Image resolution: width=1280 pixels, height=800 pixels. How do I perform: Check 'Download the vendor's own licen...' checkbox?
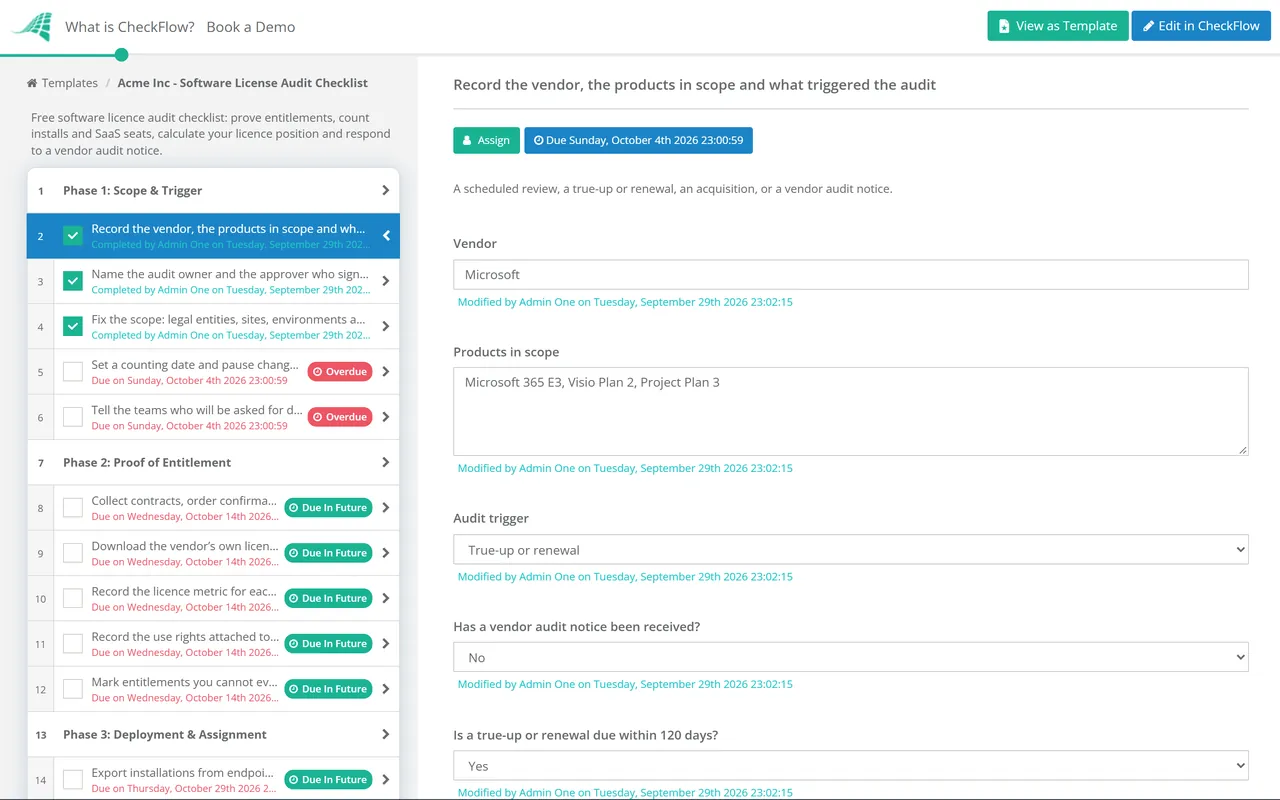click(x=73, y=553)
